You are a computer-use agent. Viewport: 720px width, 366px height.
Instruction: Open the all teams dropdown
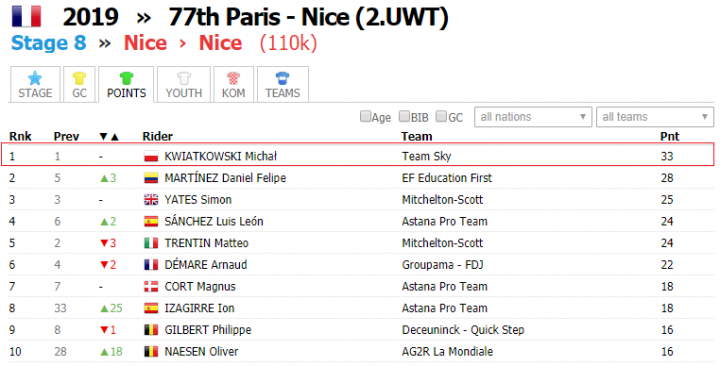655,117
